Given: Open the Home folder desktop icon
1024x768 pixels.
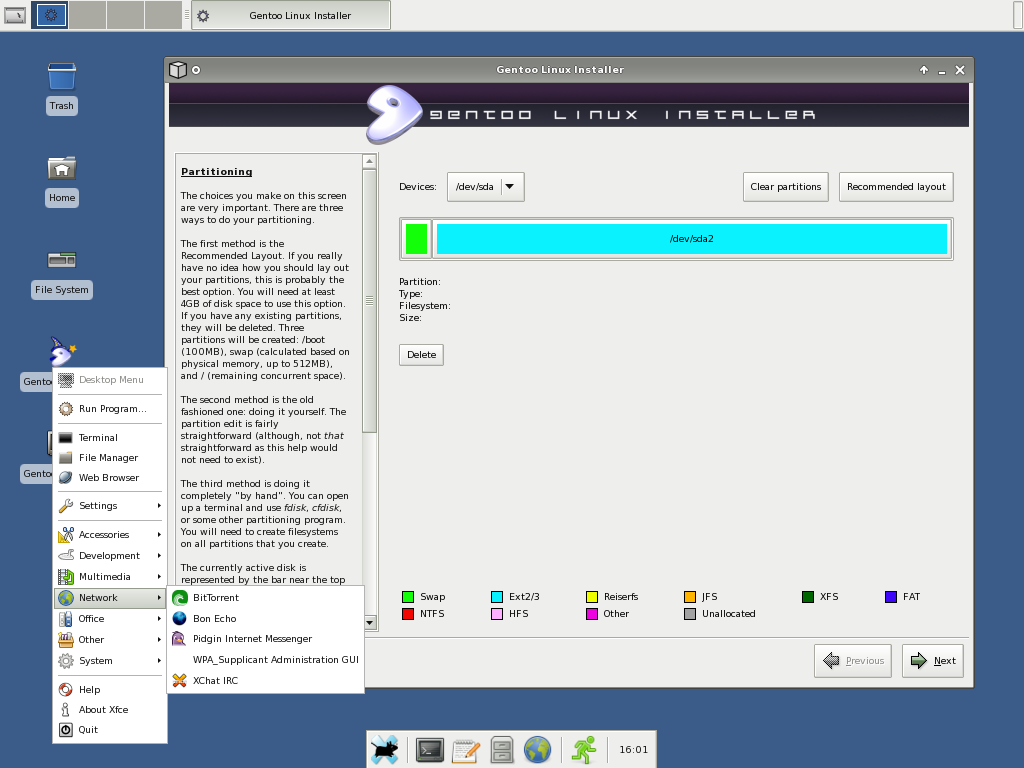Looking at the screenshot, I should [62, 168].
